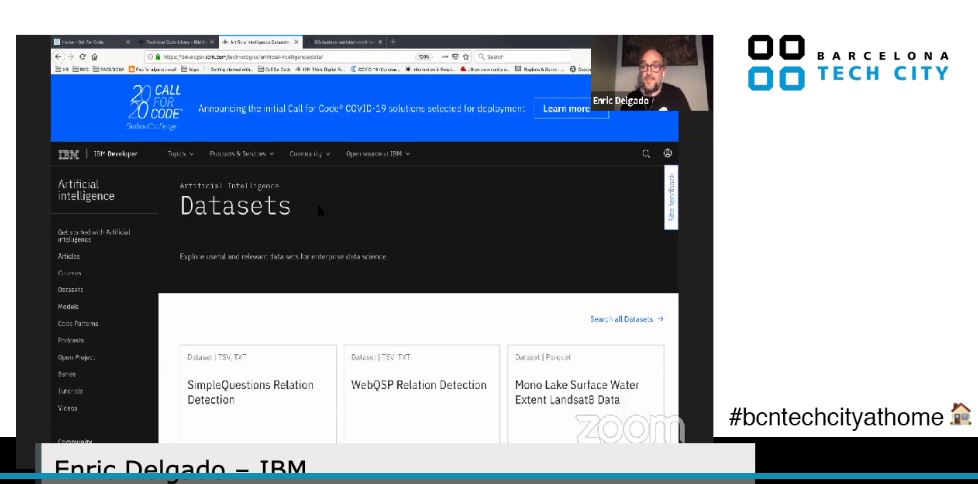Click the Call for Code bookmark in bookmarks bar
The height and width of the screenshot is (484, 978).
pos(273,69)
